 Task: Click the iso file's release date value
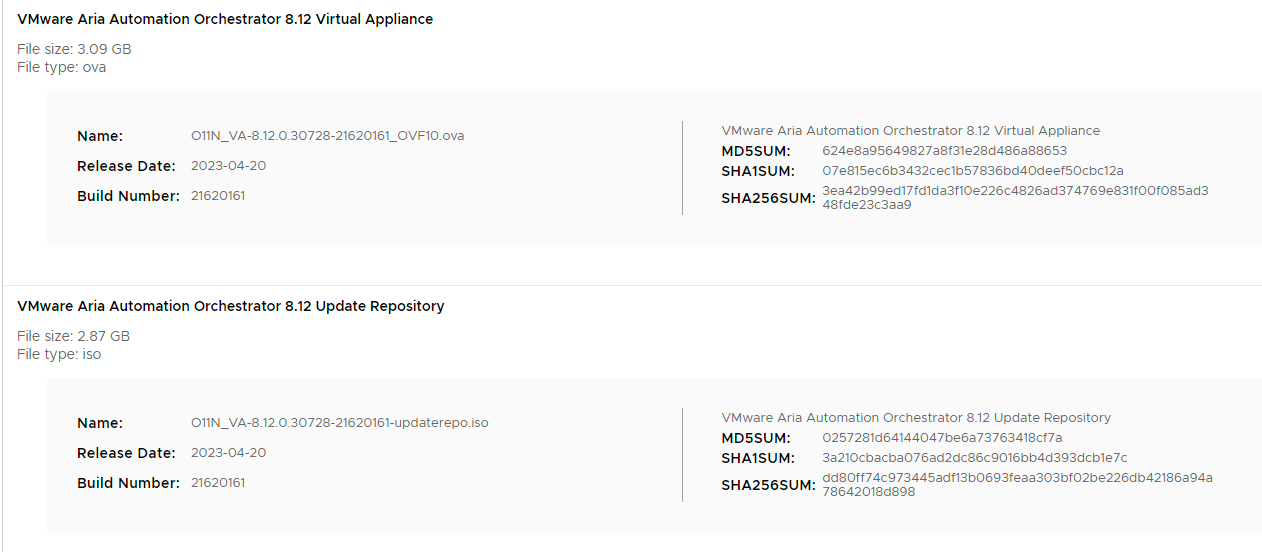pyautogui.click(x=228, y=453)
